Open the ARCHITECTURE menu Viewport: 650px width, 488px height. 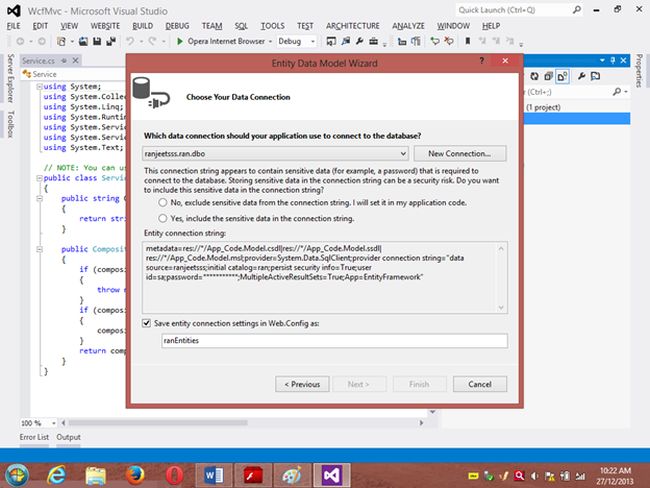click(x=352, y=26)
